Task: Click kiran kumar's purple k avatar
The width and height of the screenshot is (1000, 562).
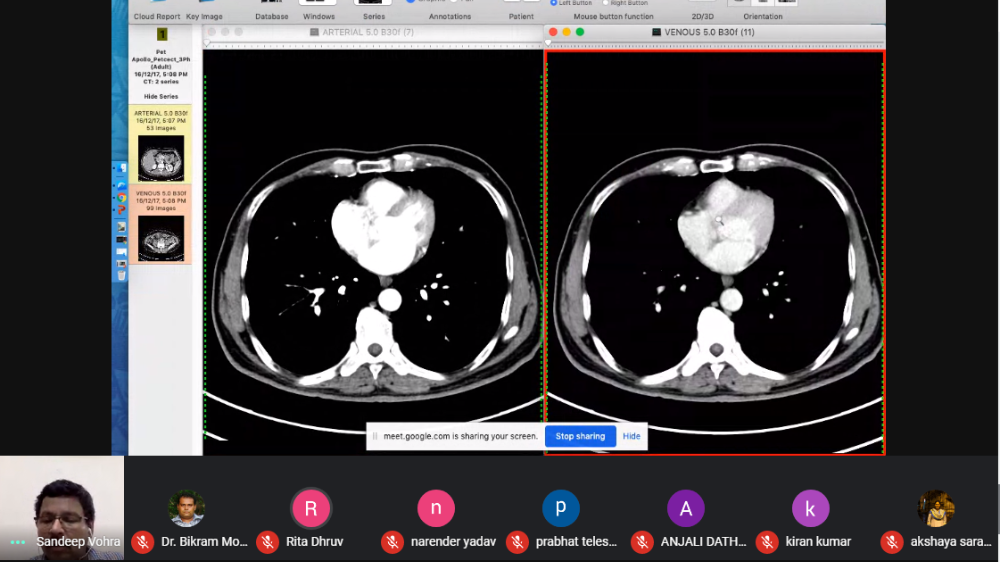Action: pos(811,508)
